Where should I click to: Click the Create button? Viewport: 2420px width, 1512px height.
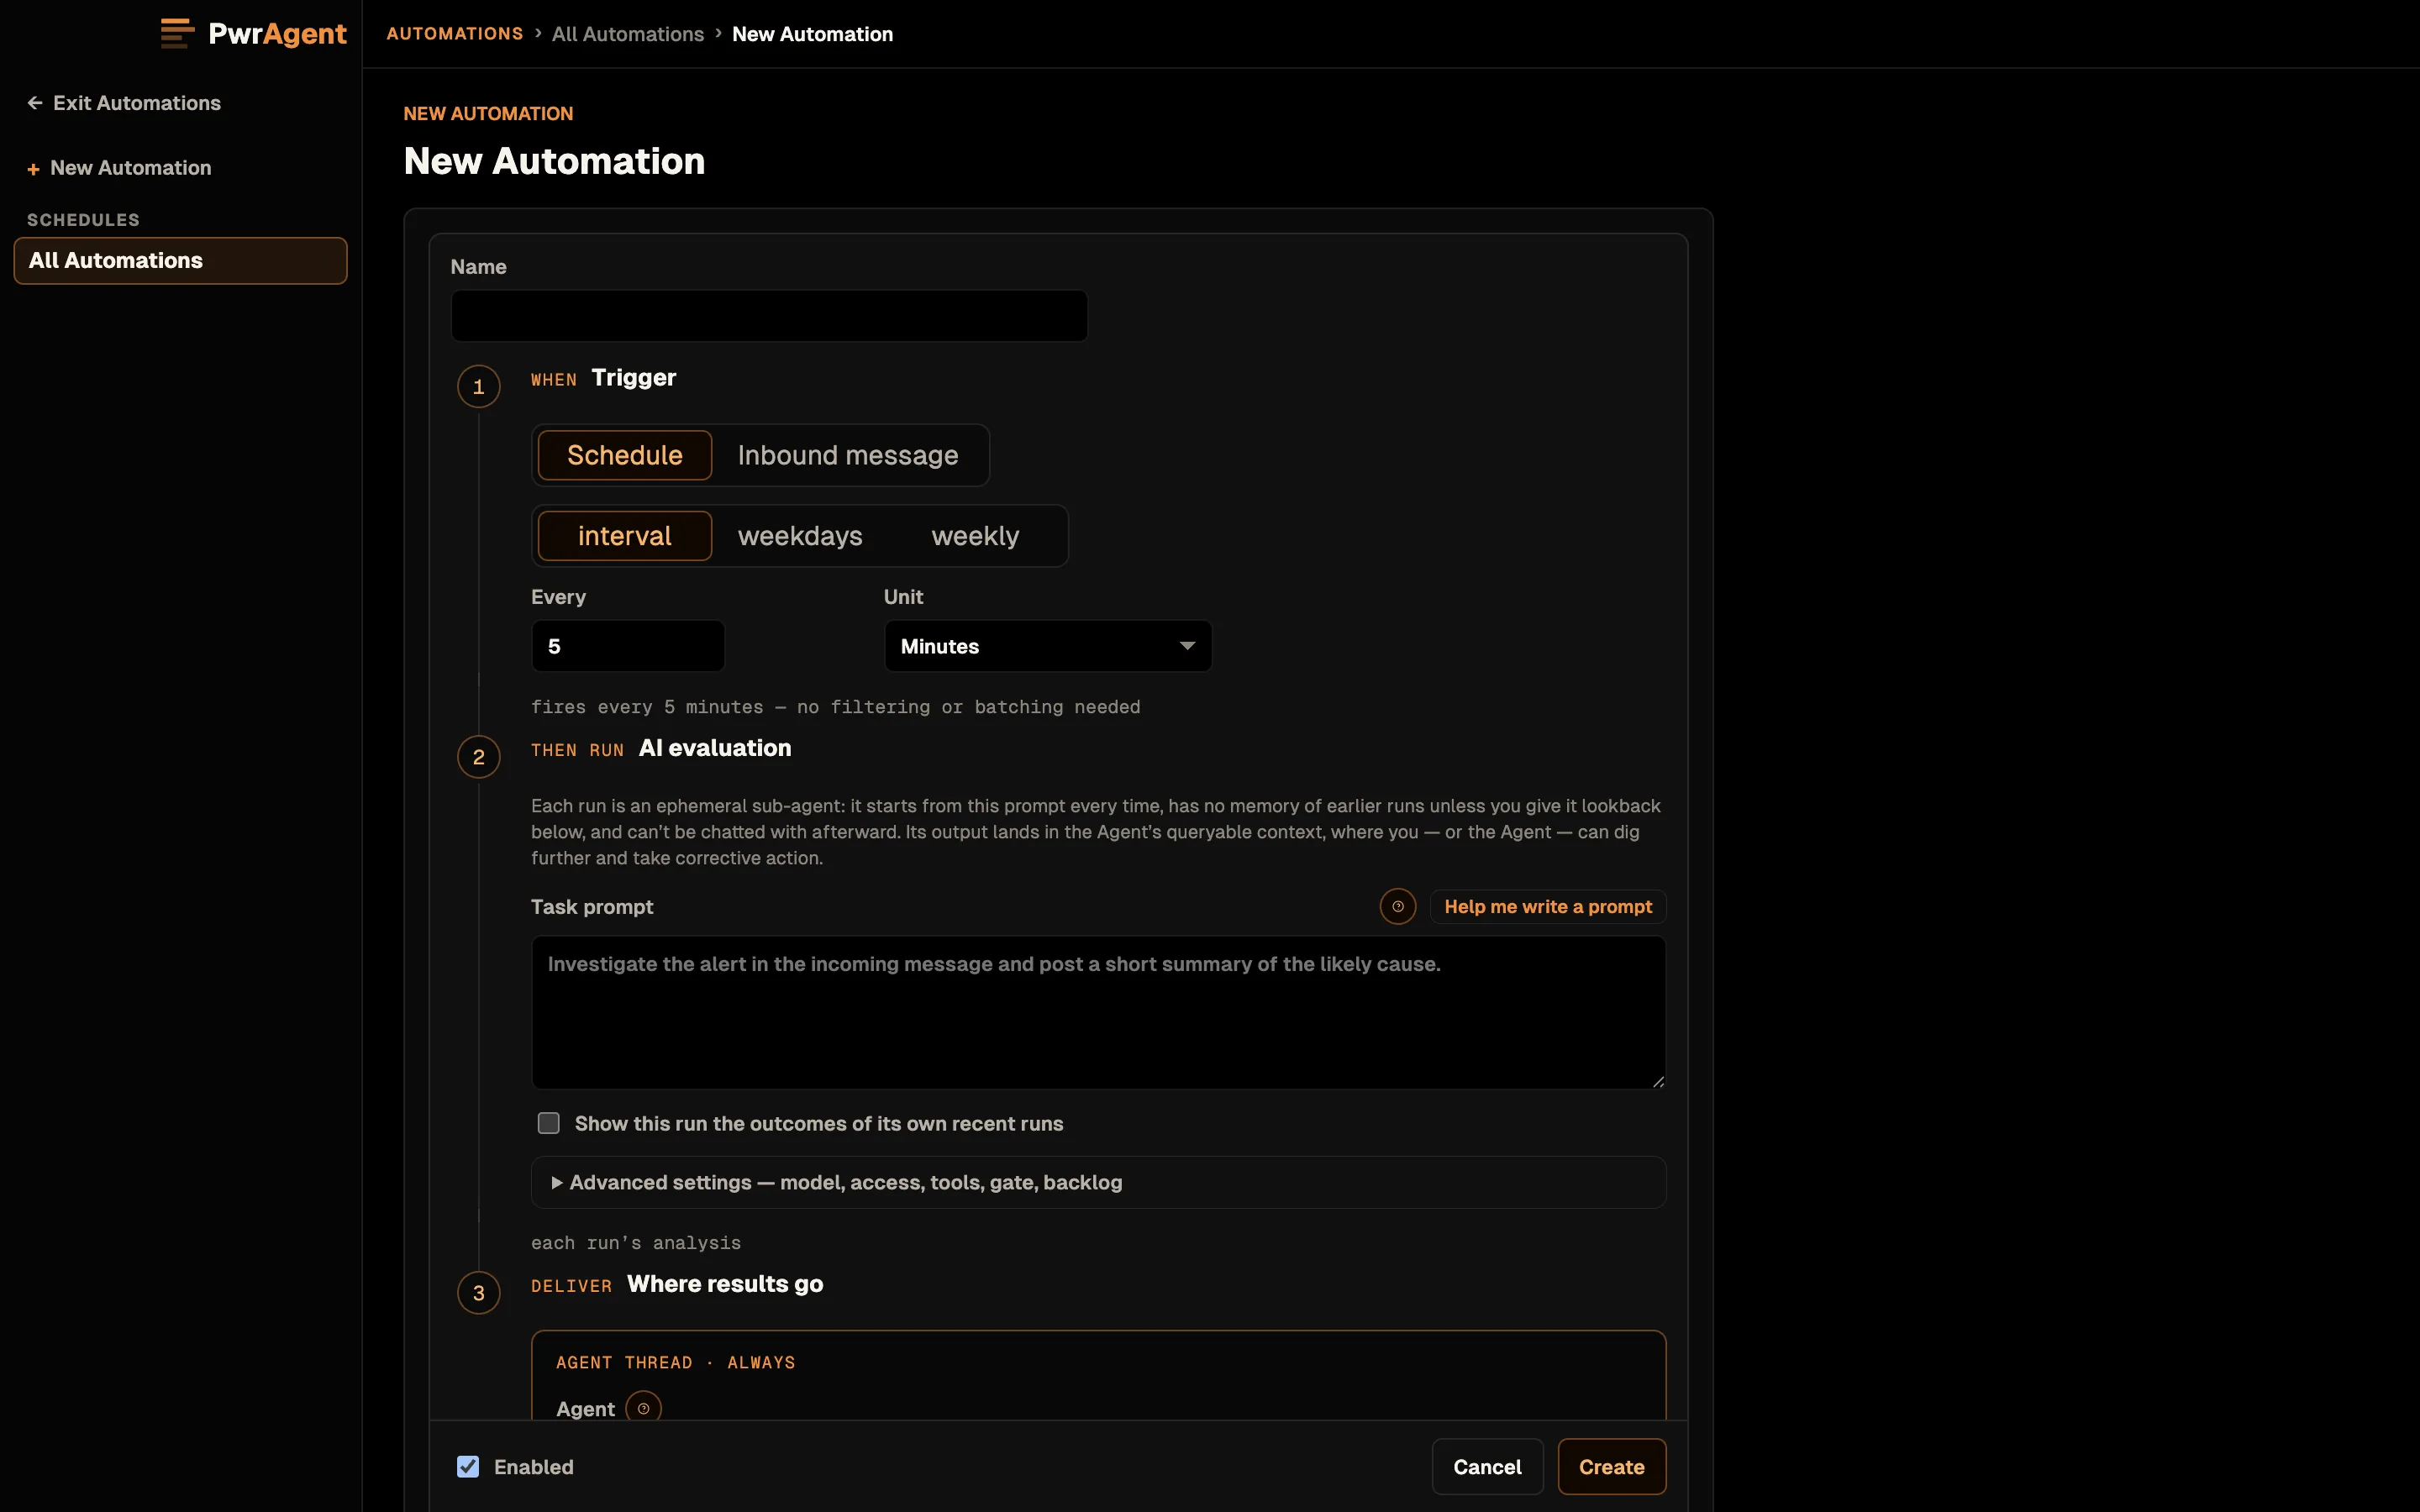coord(1611,1467)
